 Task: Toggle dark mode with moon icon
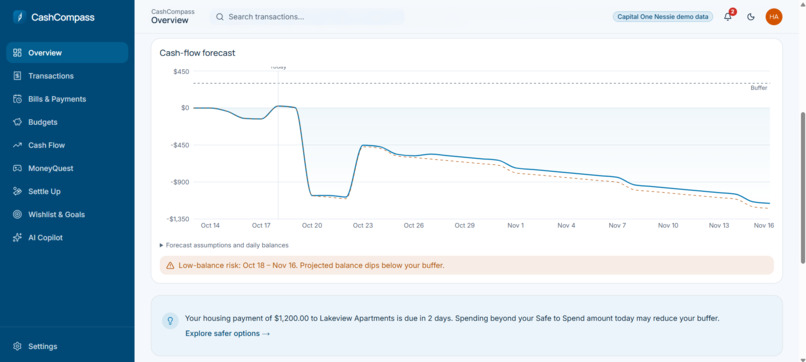point(750,17)
